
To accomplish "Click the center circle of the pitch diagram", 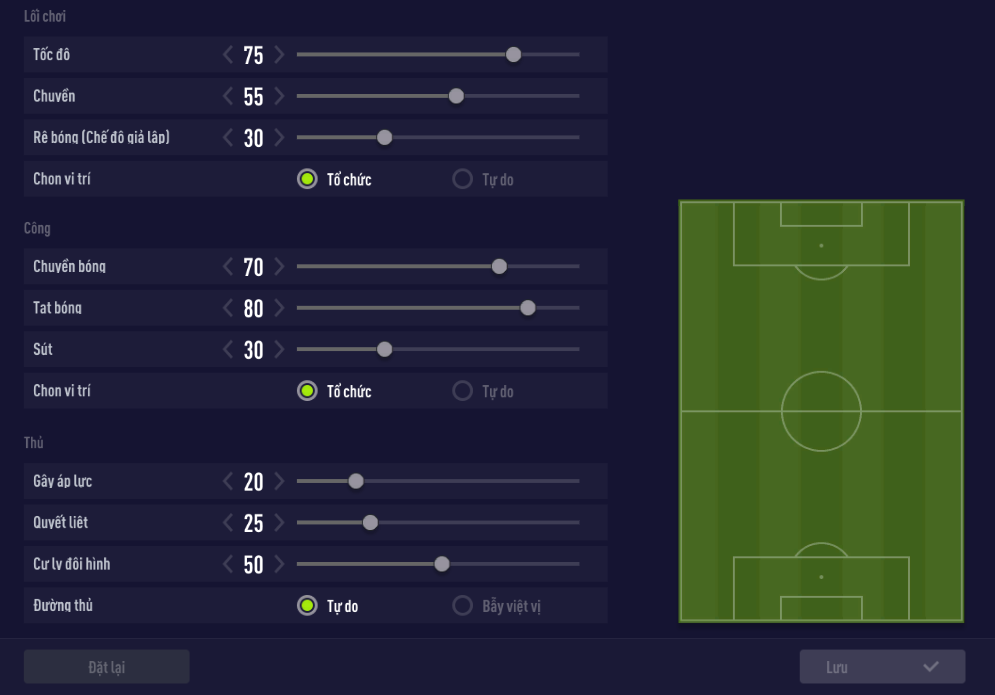I will 821,411.
